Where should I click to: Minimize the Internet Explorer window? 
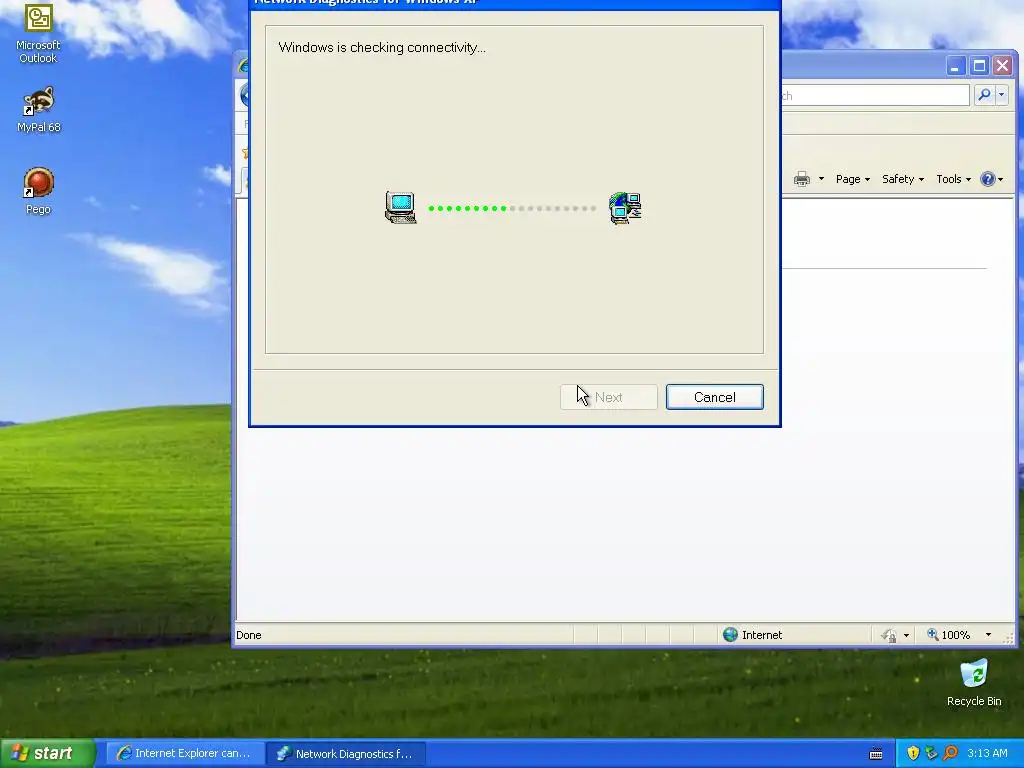tap(955, 66)
